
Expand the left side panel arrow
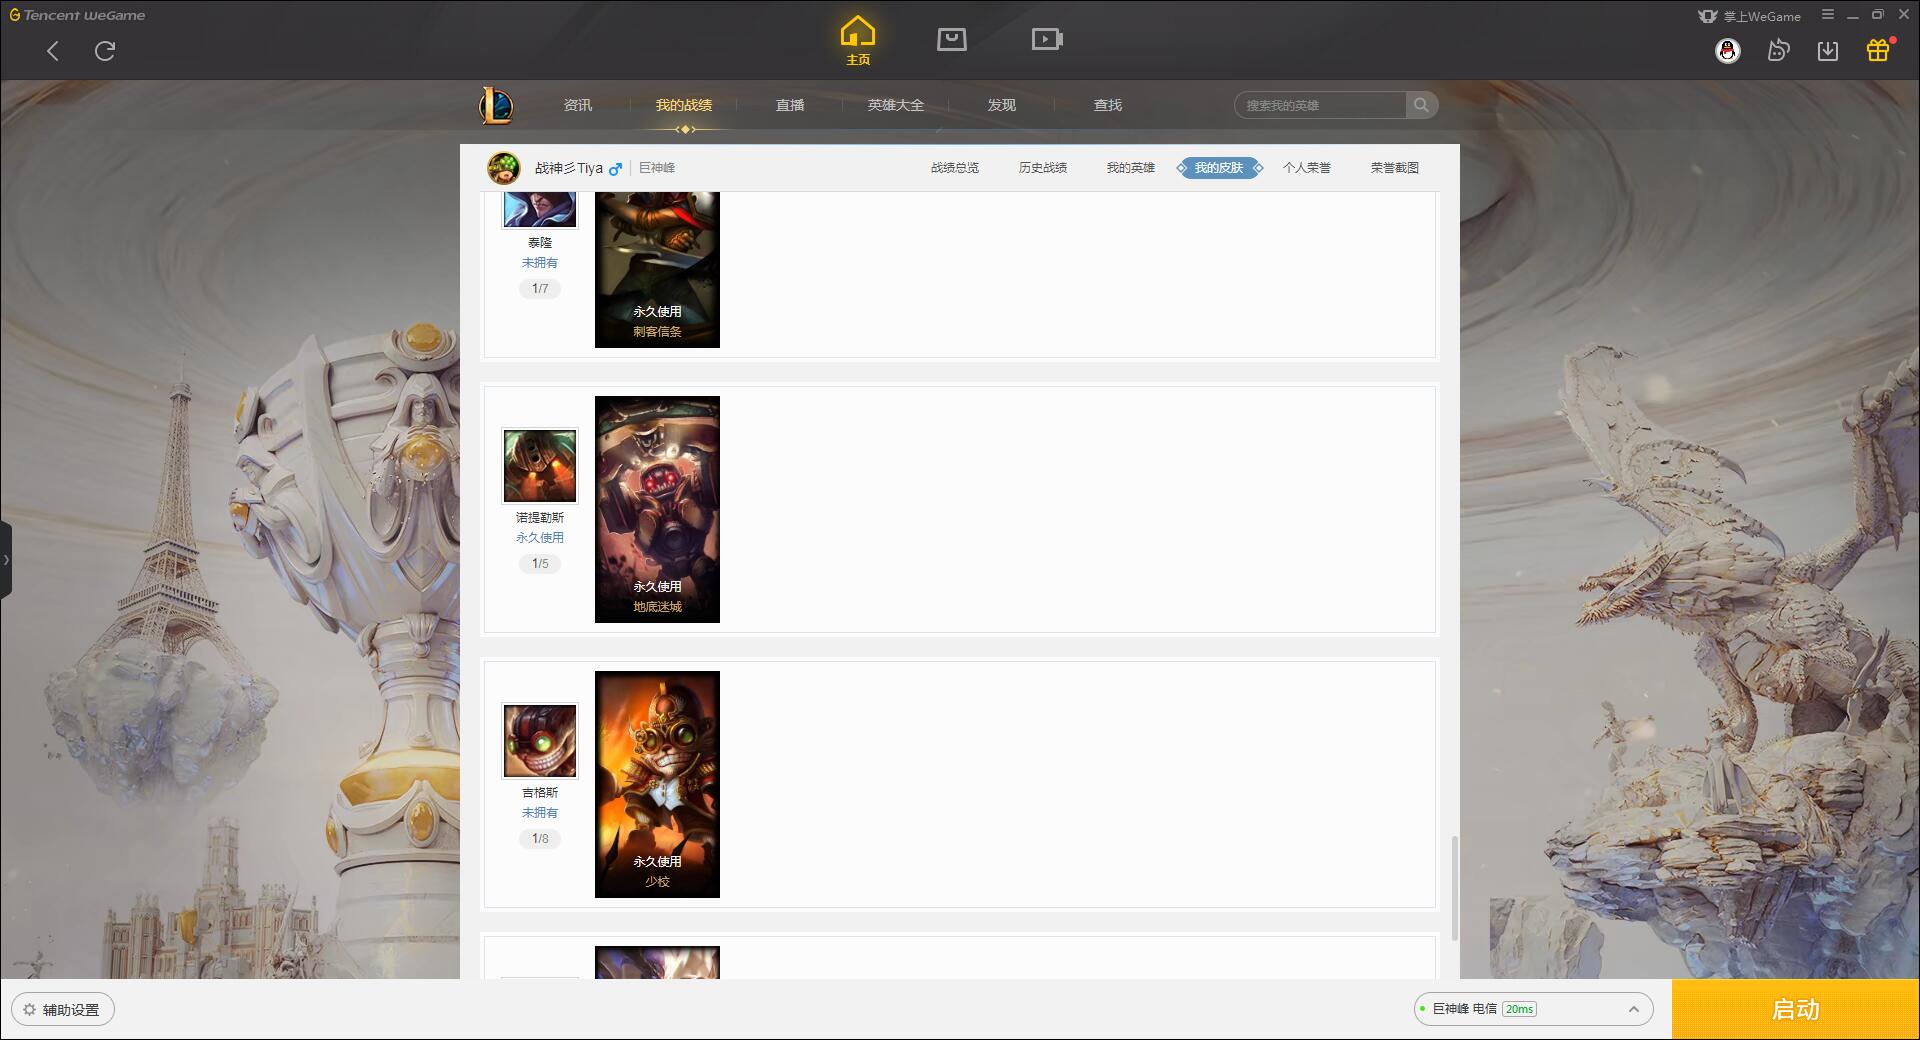click(6, 560)
